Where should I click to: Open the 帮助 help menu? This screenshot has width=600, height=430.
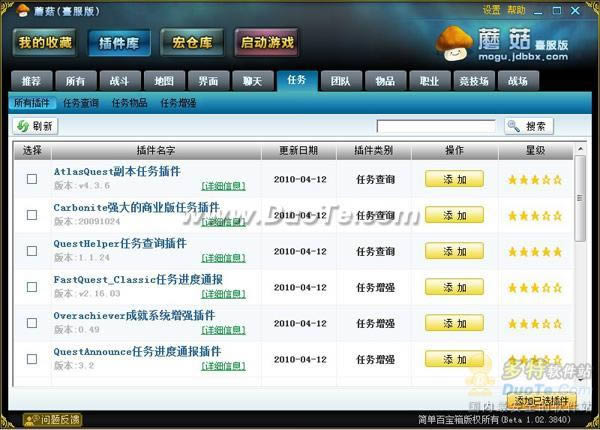[x=516, y=9]
